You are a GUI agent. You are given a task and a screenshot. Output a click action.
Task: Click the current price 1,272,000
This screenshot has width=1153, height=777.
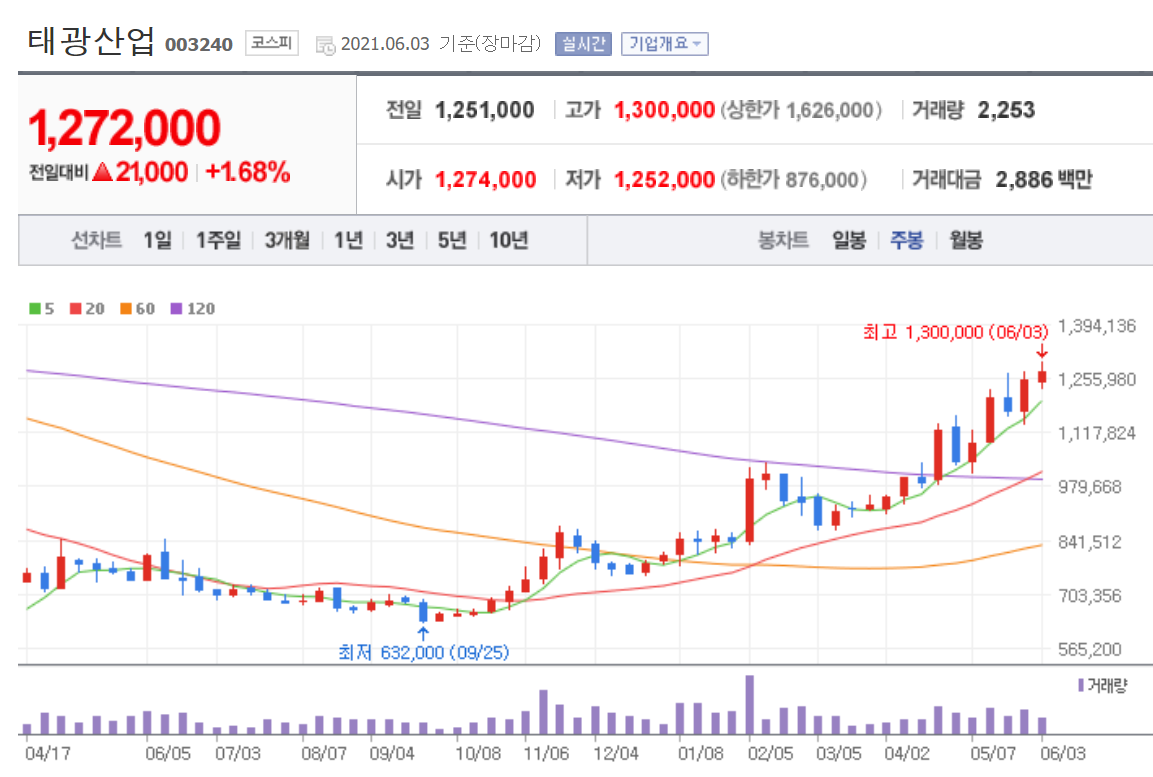tap(124, 128)
